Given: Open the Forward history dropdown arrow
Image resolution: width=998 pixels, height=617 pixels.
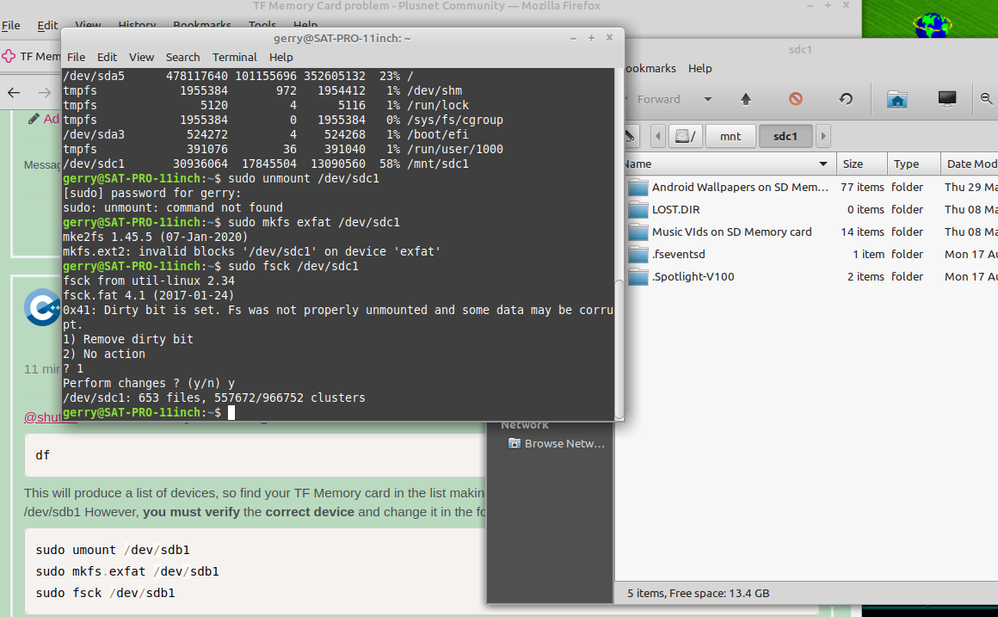Looking at the screenshot, I should coord(708,99).
